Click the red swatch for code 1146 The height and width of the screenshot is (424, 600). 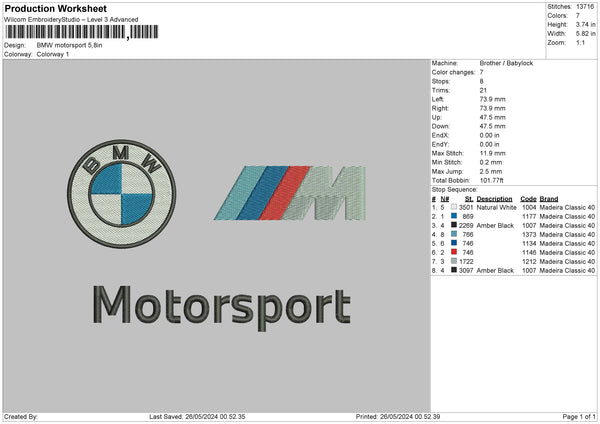pyautogui.click(x=454, y=252)
